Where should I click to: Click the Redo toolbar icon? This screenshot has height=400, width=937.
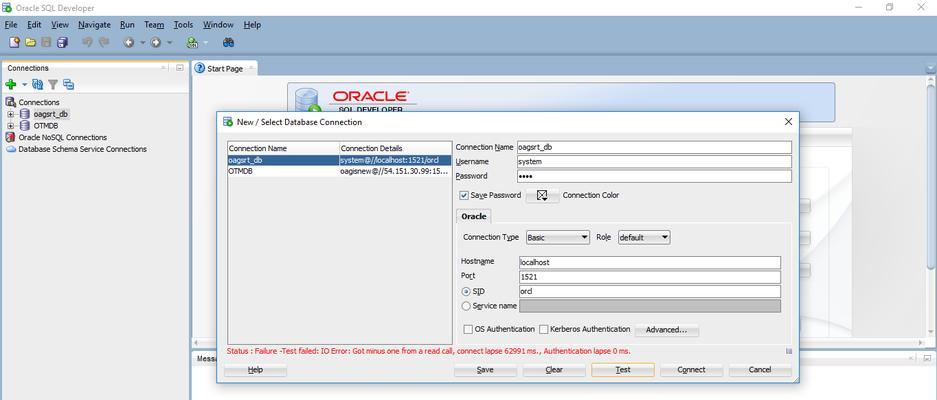click(x=104, y=42)
